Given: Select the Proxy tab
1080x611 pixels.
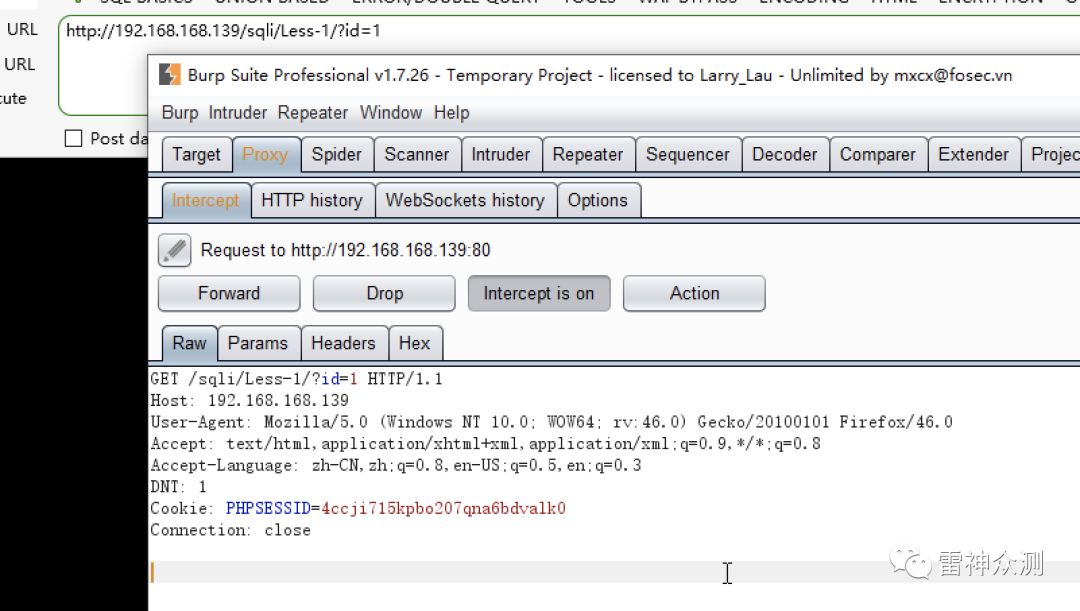Looking at the screenshot, I should [265, 154].
